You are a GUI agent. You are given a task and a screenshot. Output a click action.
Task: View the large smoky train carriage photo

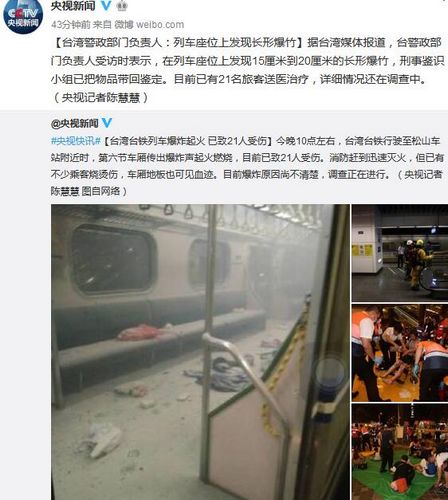200,352
